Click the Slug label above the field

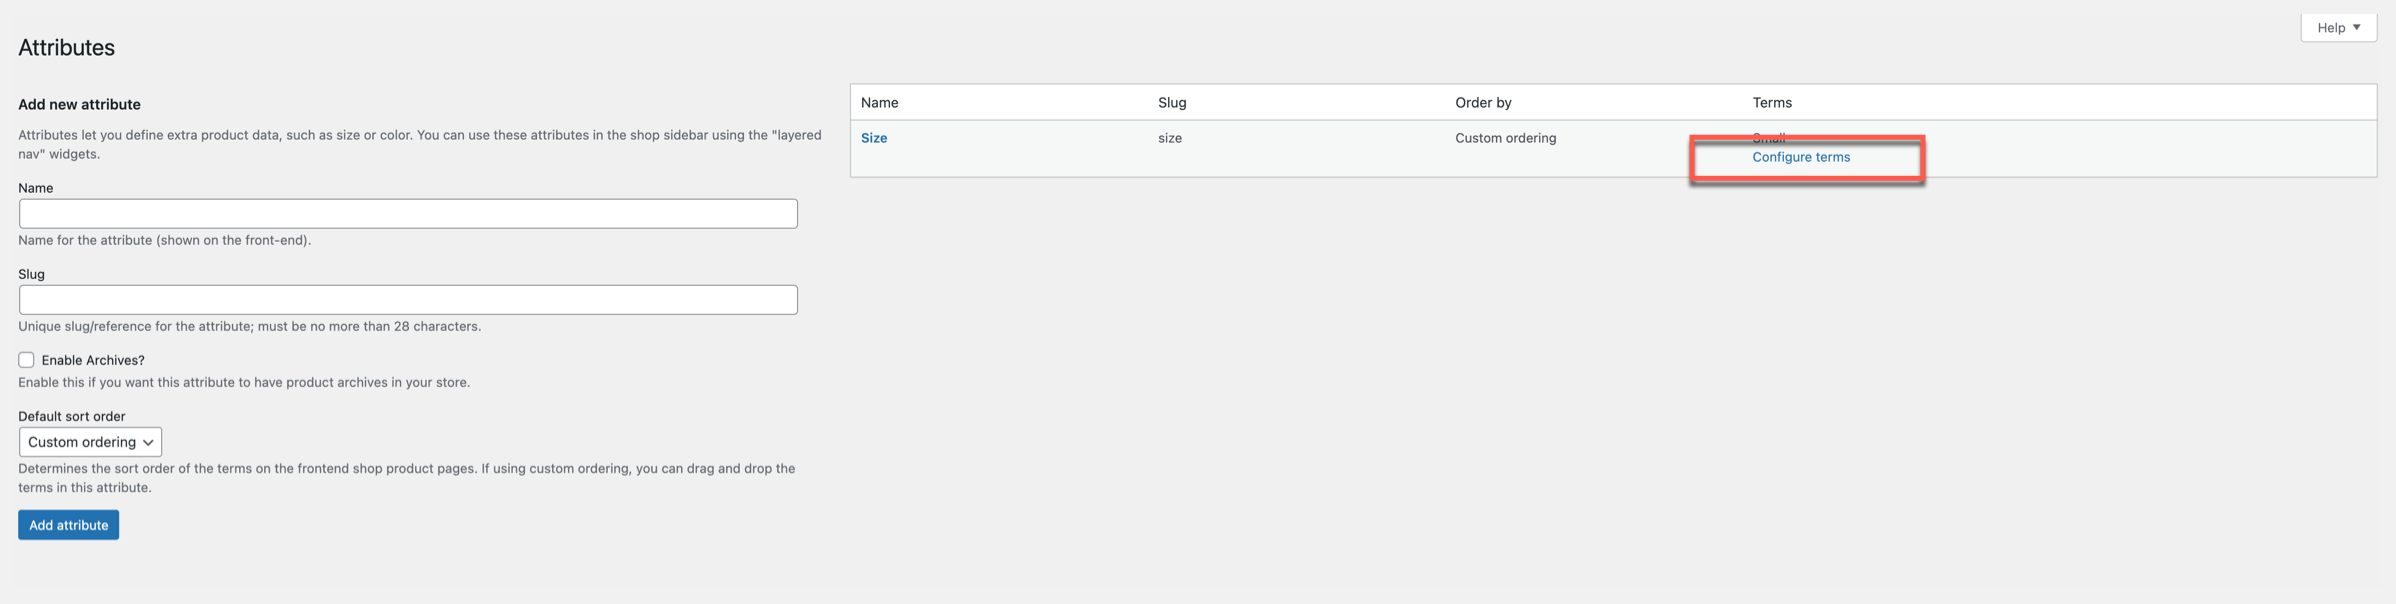pyautogui.click(x=32, y=274)
